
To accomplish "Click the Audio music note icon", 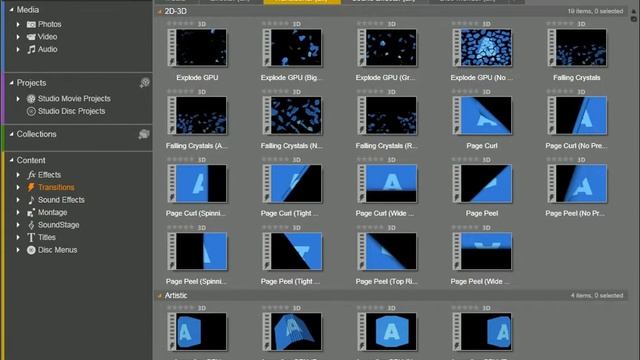I will coord(31,49).
